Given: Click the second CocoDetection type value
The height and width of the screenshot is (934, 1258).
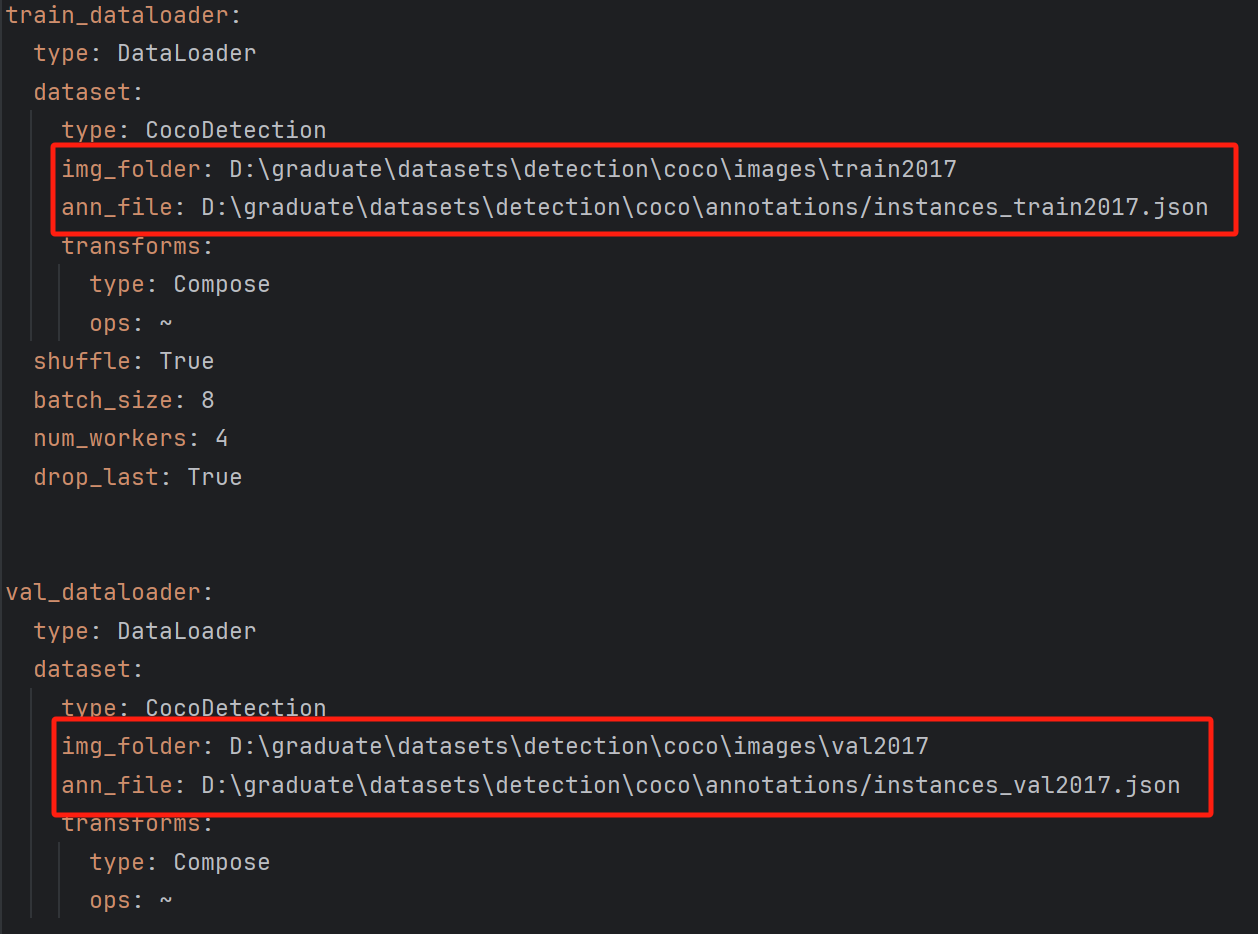Looking at the screenshot, I should pyautogui.click(x=236, y=708).
